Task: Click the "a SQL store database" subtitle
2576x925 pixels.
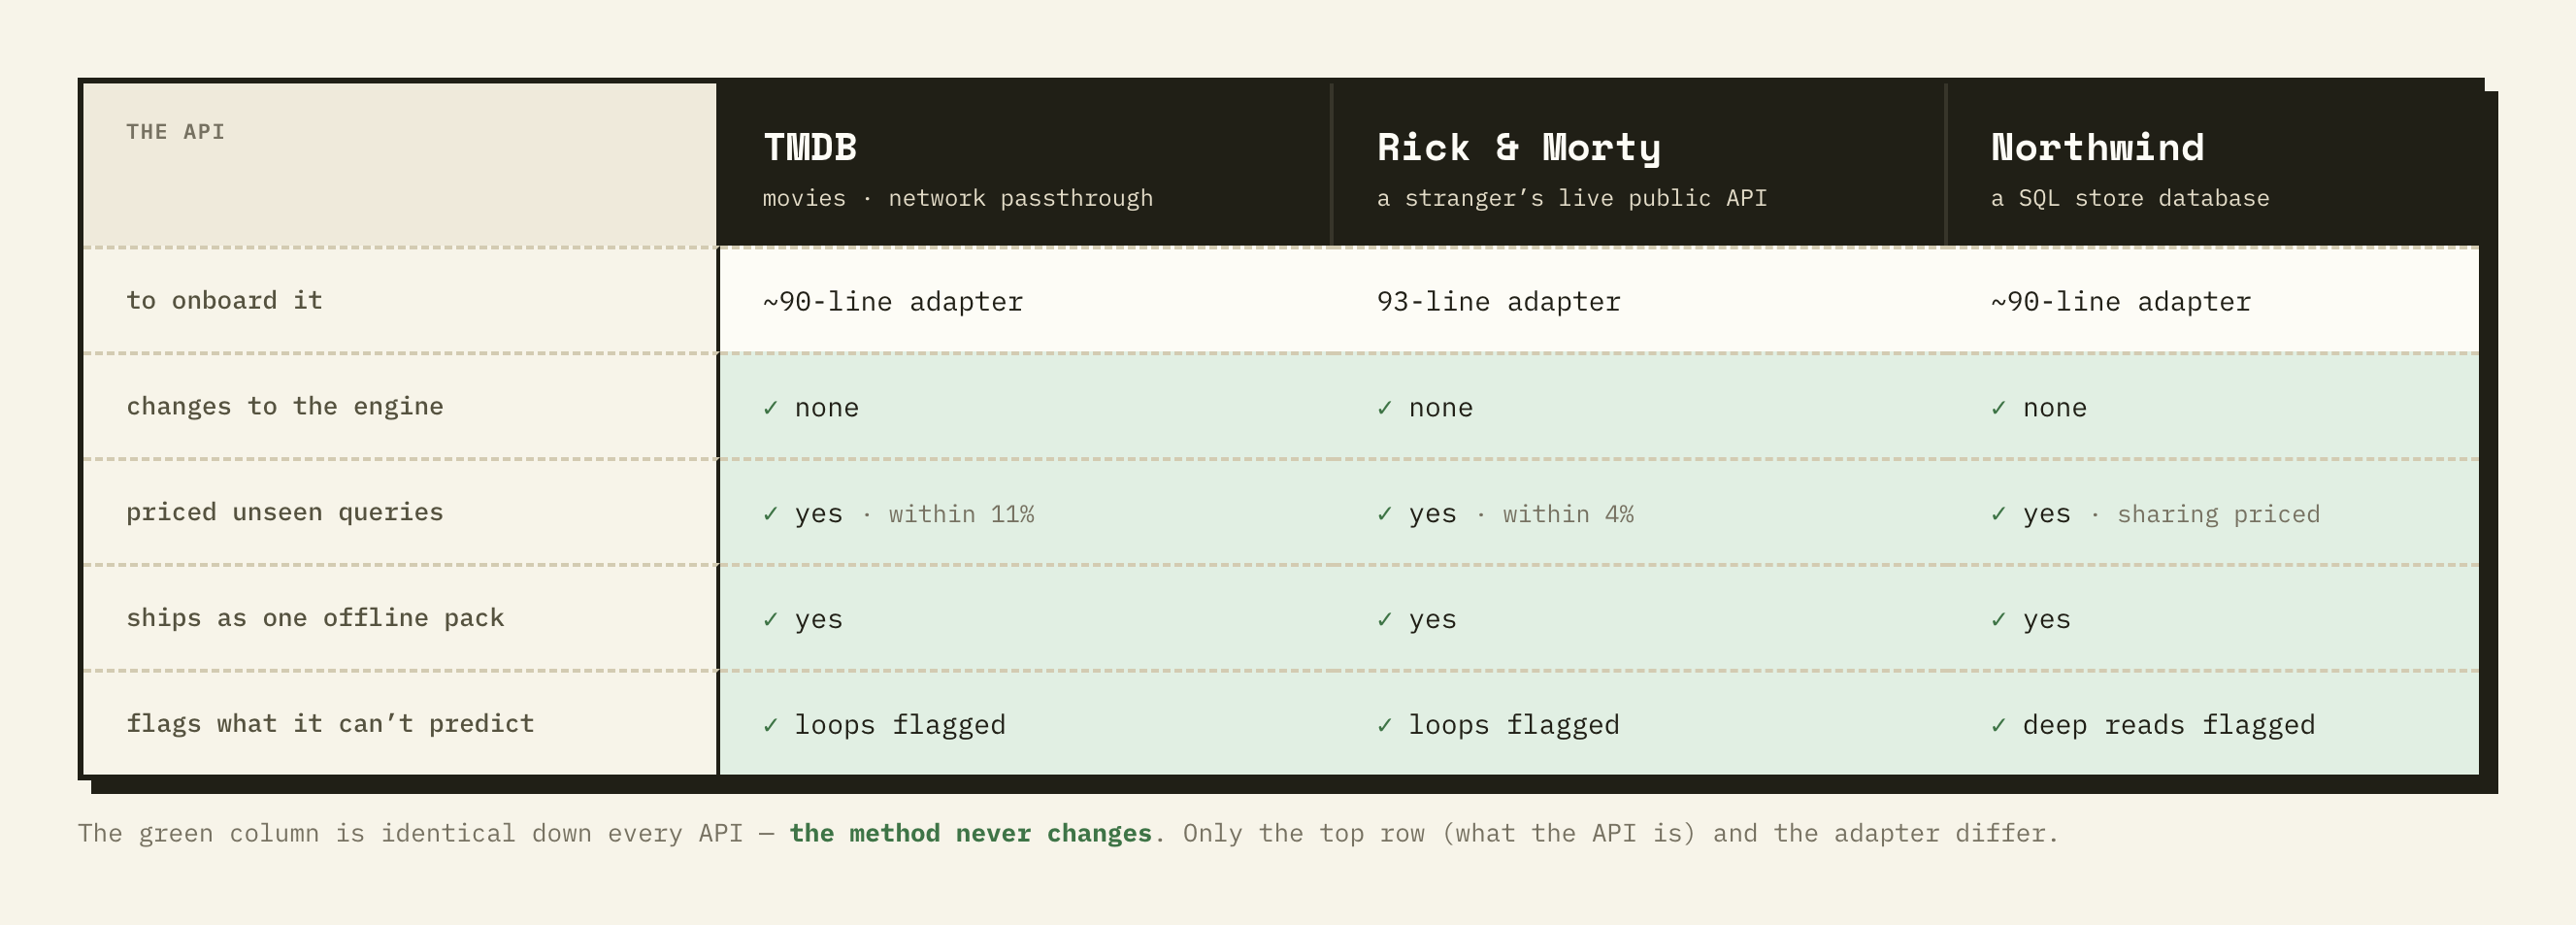Action: tap(2130, 198)
